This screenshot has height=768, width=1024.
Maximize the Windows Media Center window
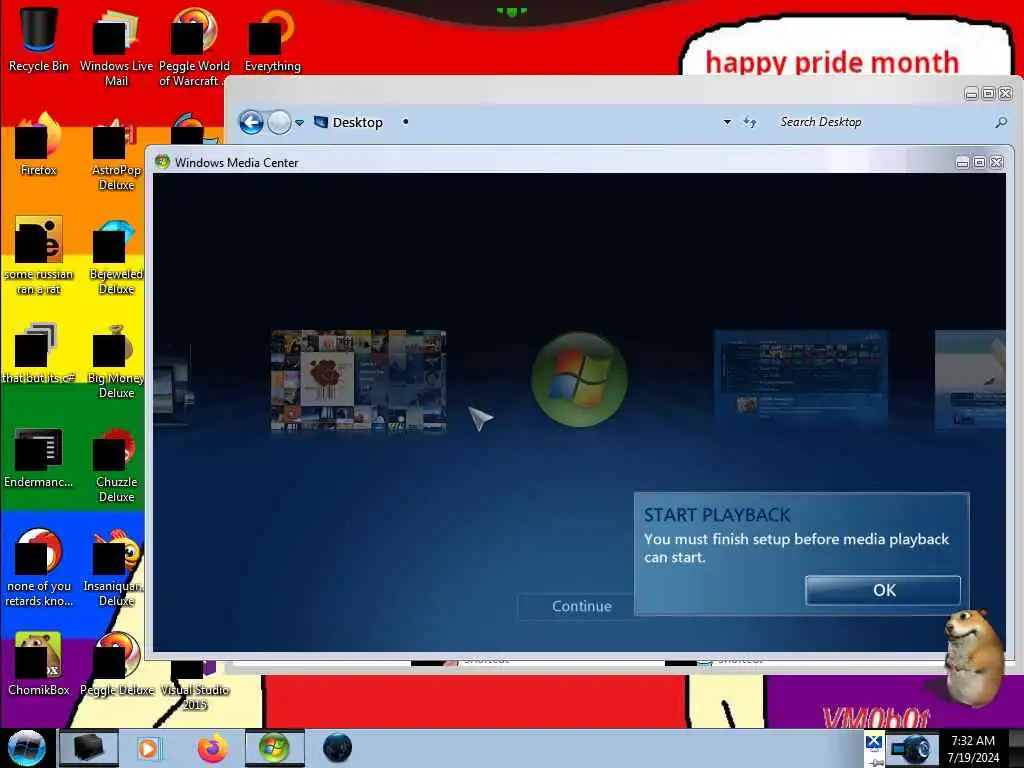979,163
